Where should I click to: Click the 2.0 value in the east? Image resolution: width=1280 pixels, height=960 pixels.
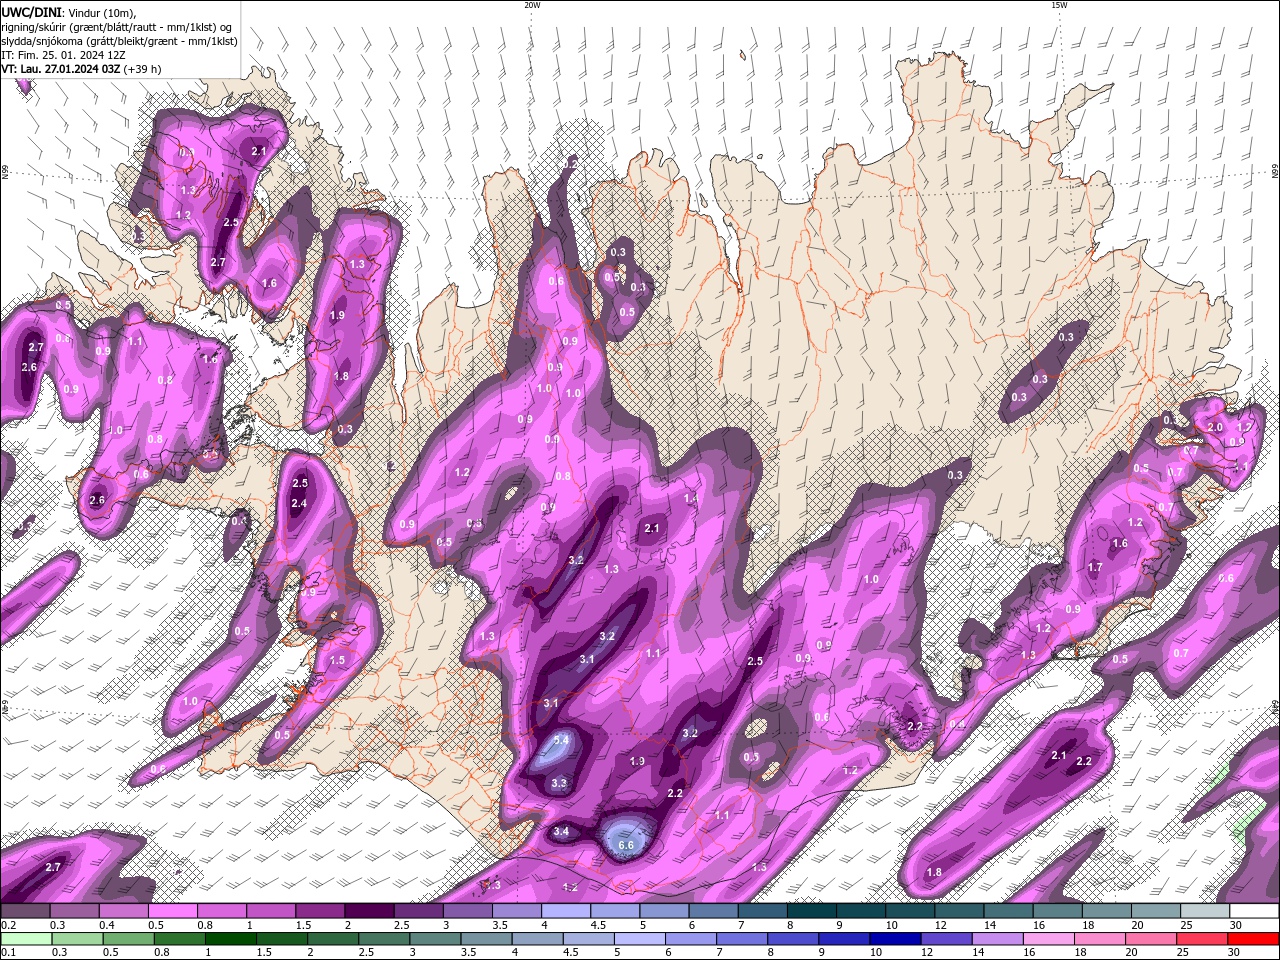(1215, 427)
